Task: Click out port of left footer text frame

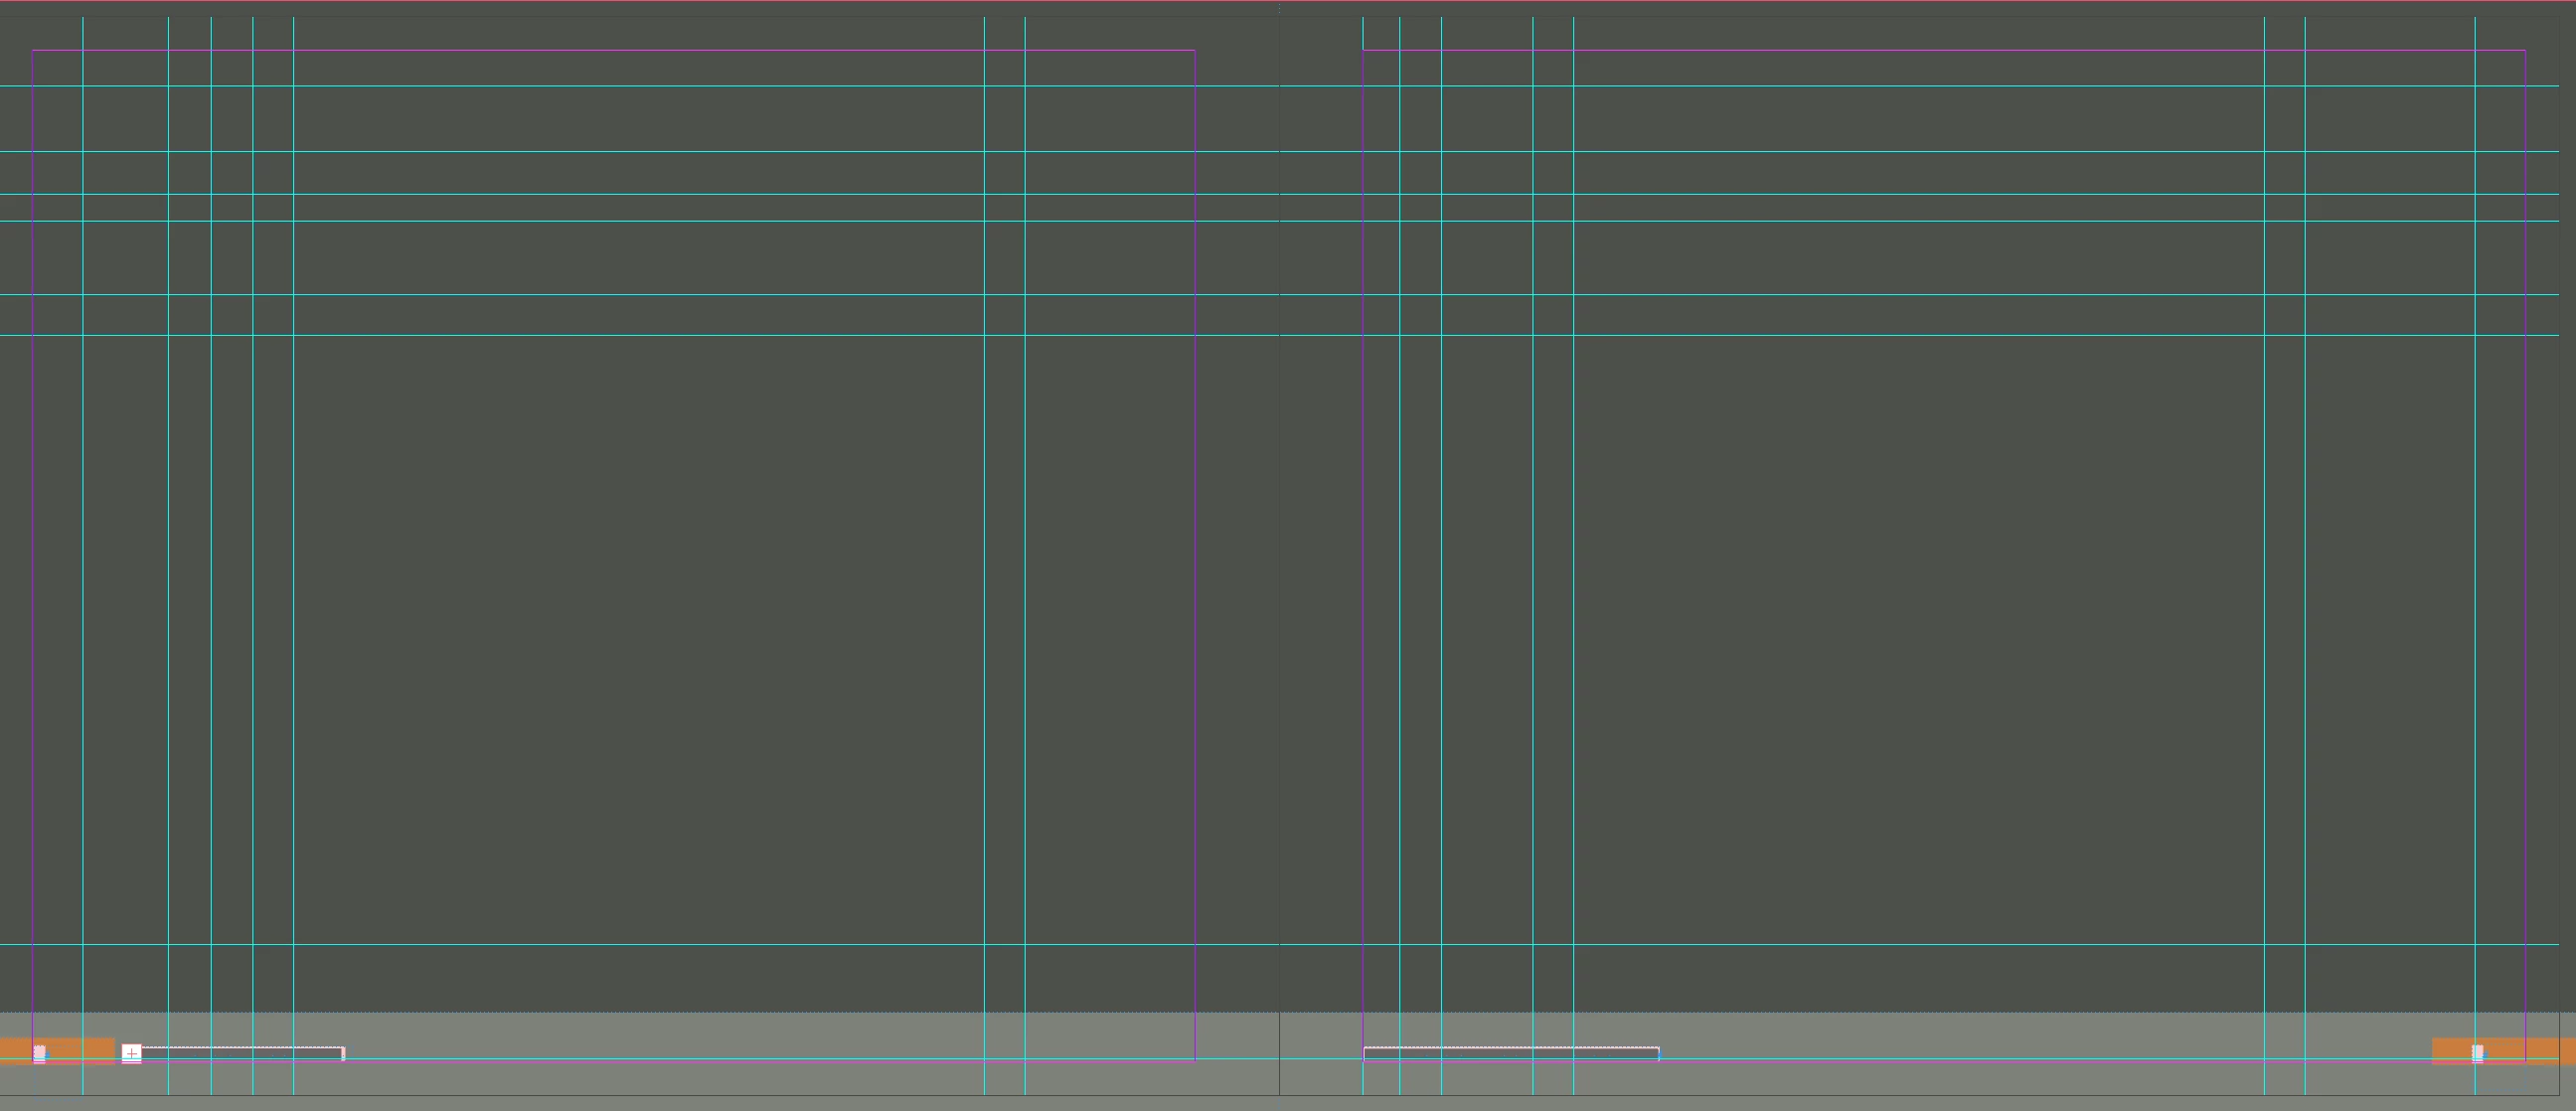Action: tap(343, 1054)
